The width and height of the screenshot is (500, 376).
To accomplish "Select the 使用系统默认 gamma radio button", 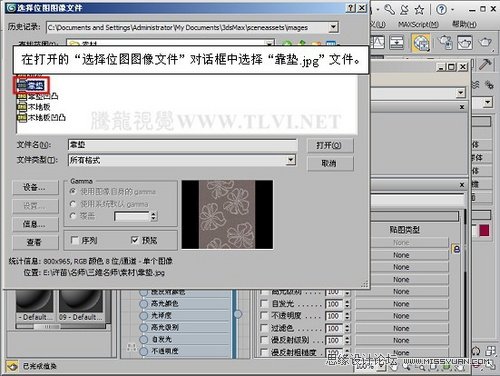I will [73, 204].
